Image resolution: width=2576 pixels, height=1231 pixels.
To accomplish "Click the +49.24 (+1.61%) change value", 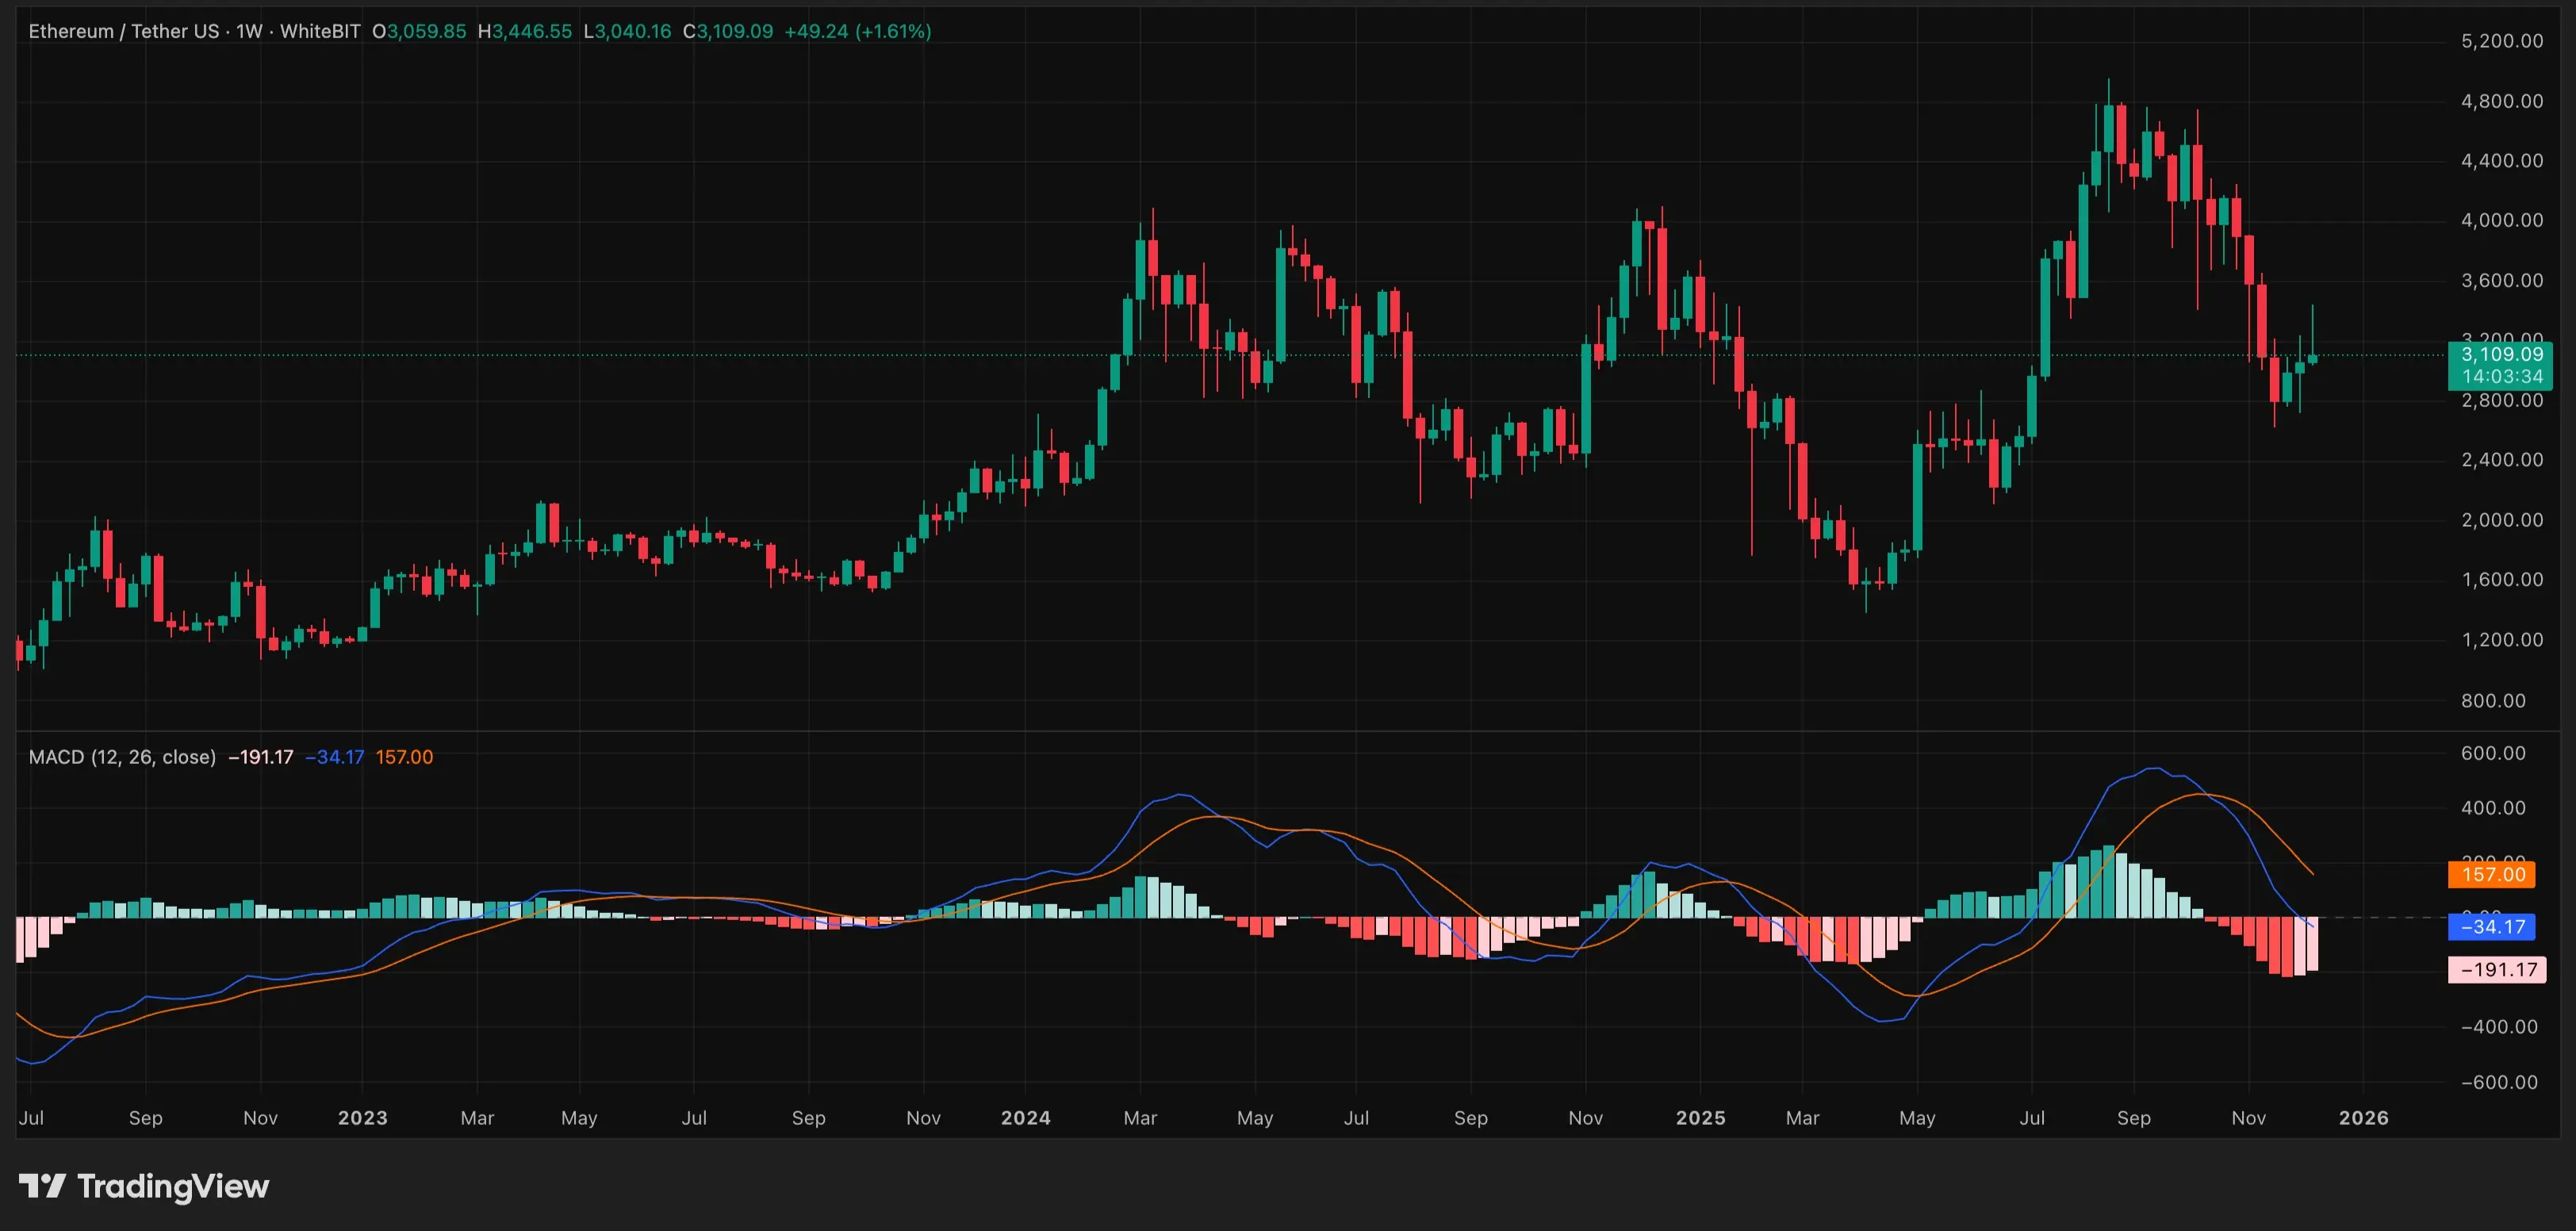I will [x=857, y=31].
